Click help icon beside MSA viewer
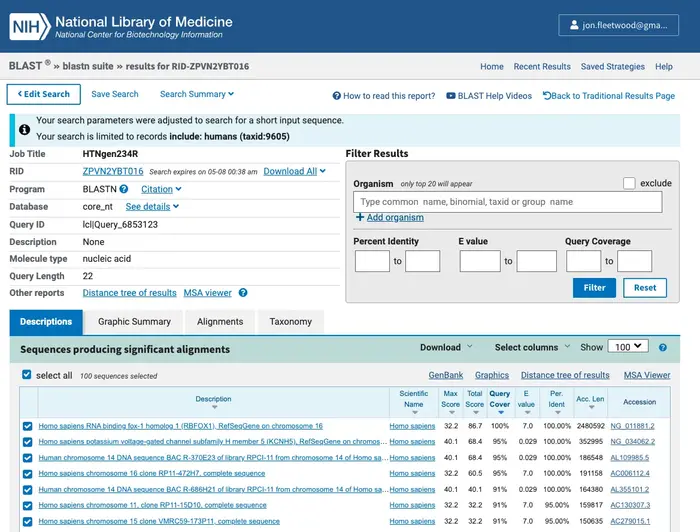This screenshot has height=532, width=700. 243,293
